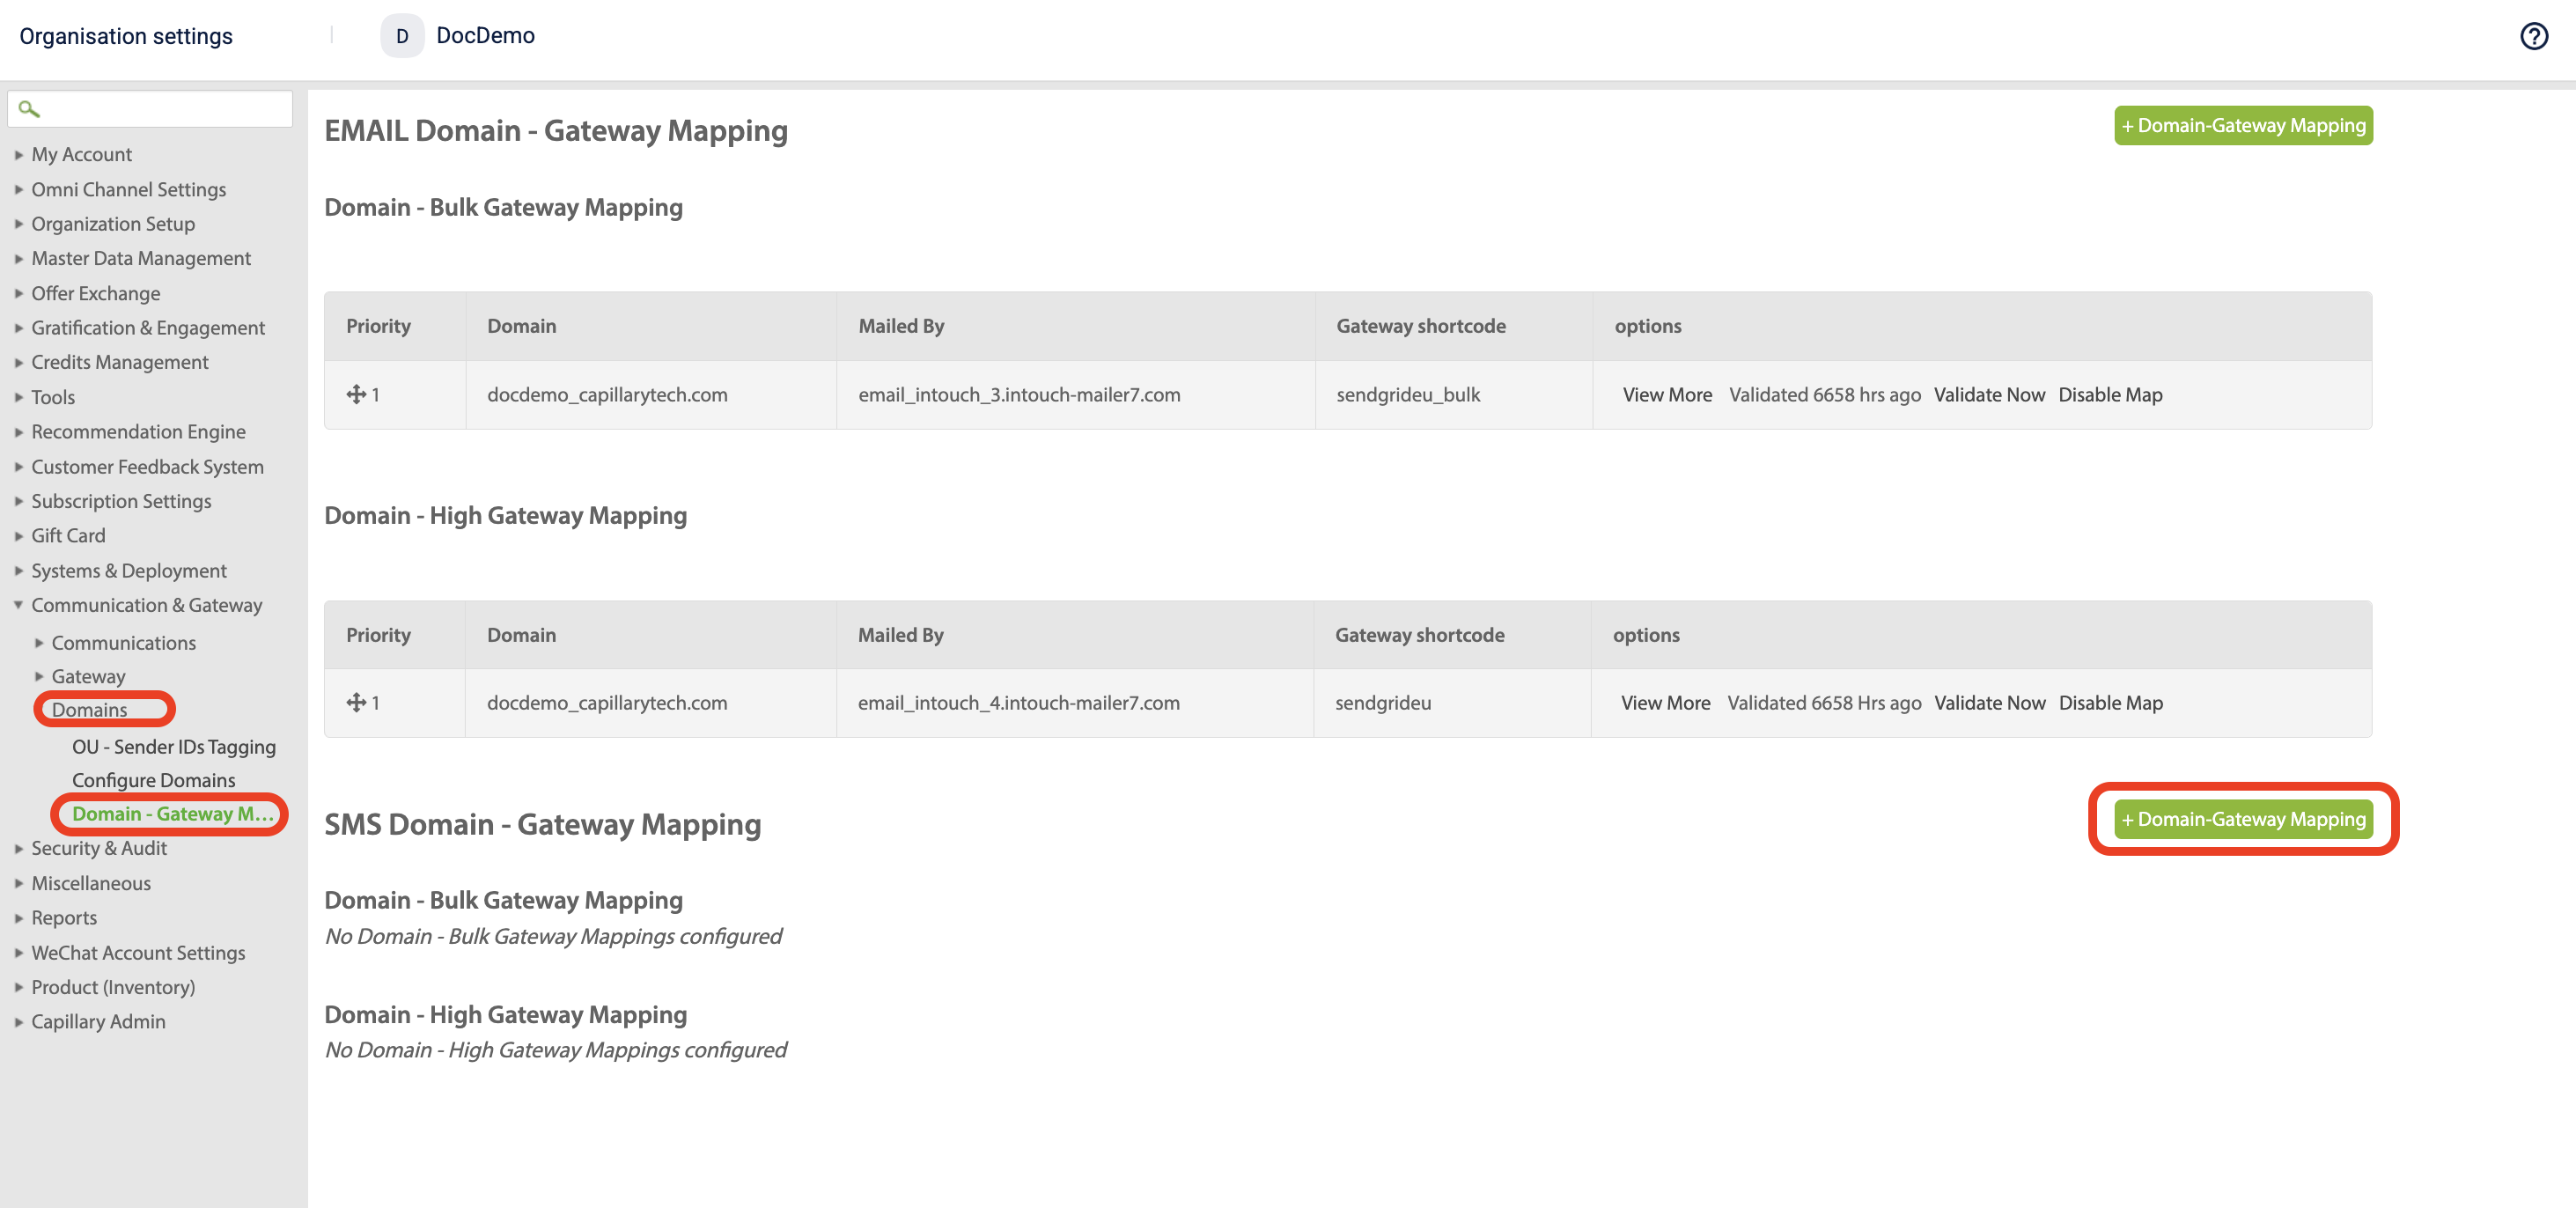
Task: Click the sidebar search input field
Action: 150,109
